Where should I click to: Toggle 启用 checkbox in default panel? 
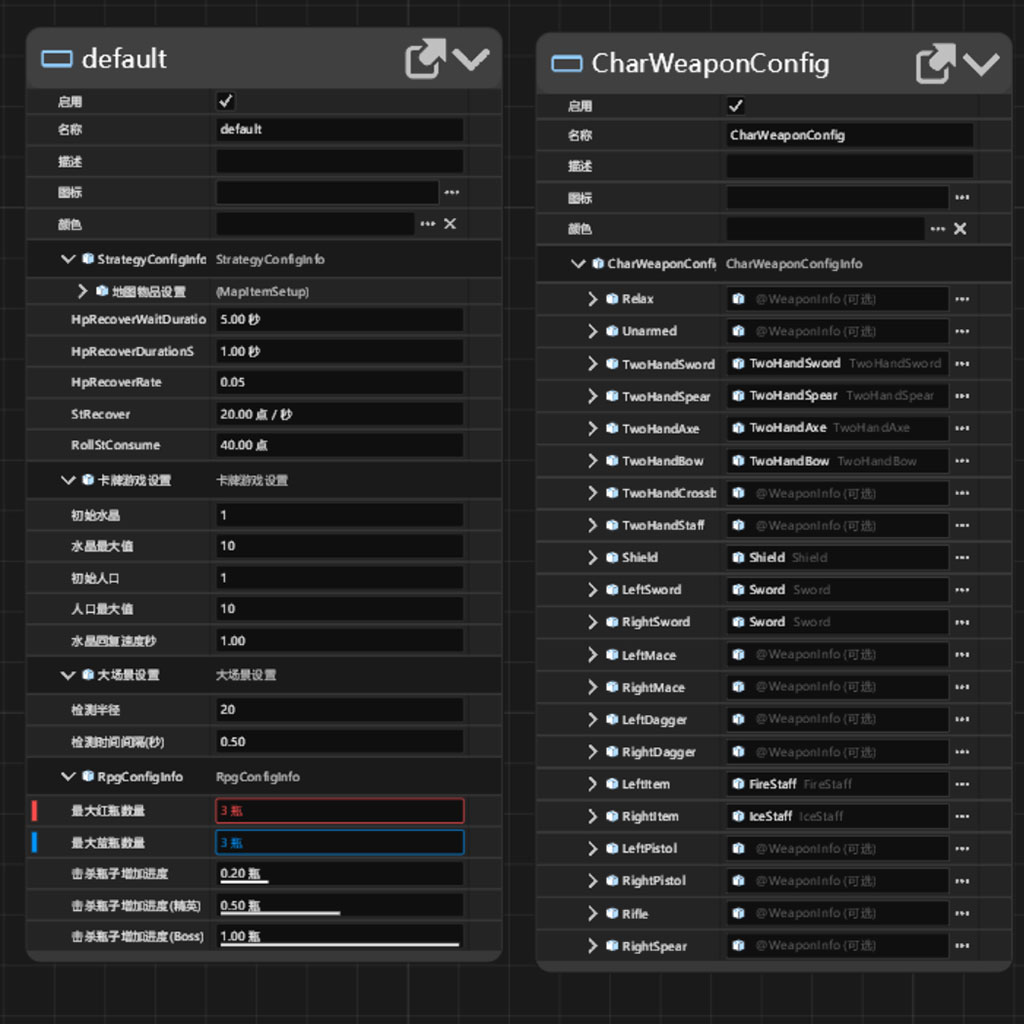[x=226, y=101]
